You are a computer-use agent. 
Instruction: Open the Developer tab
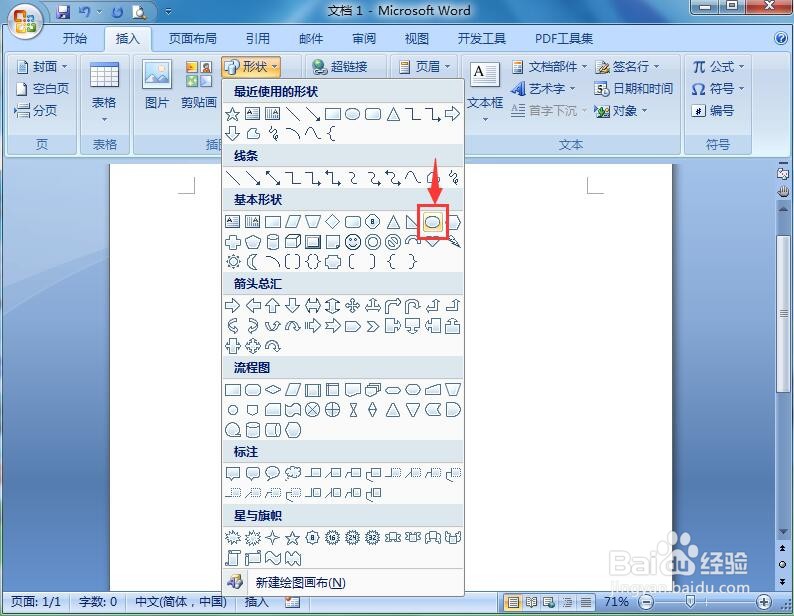click(x=482, y=38)
